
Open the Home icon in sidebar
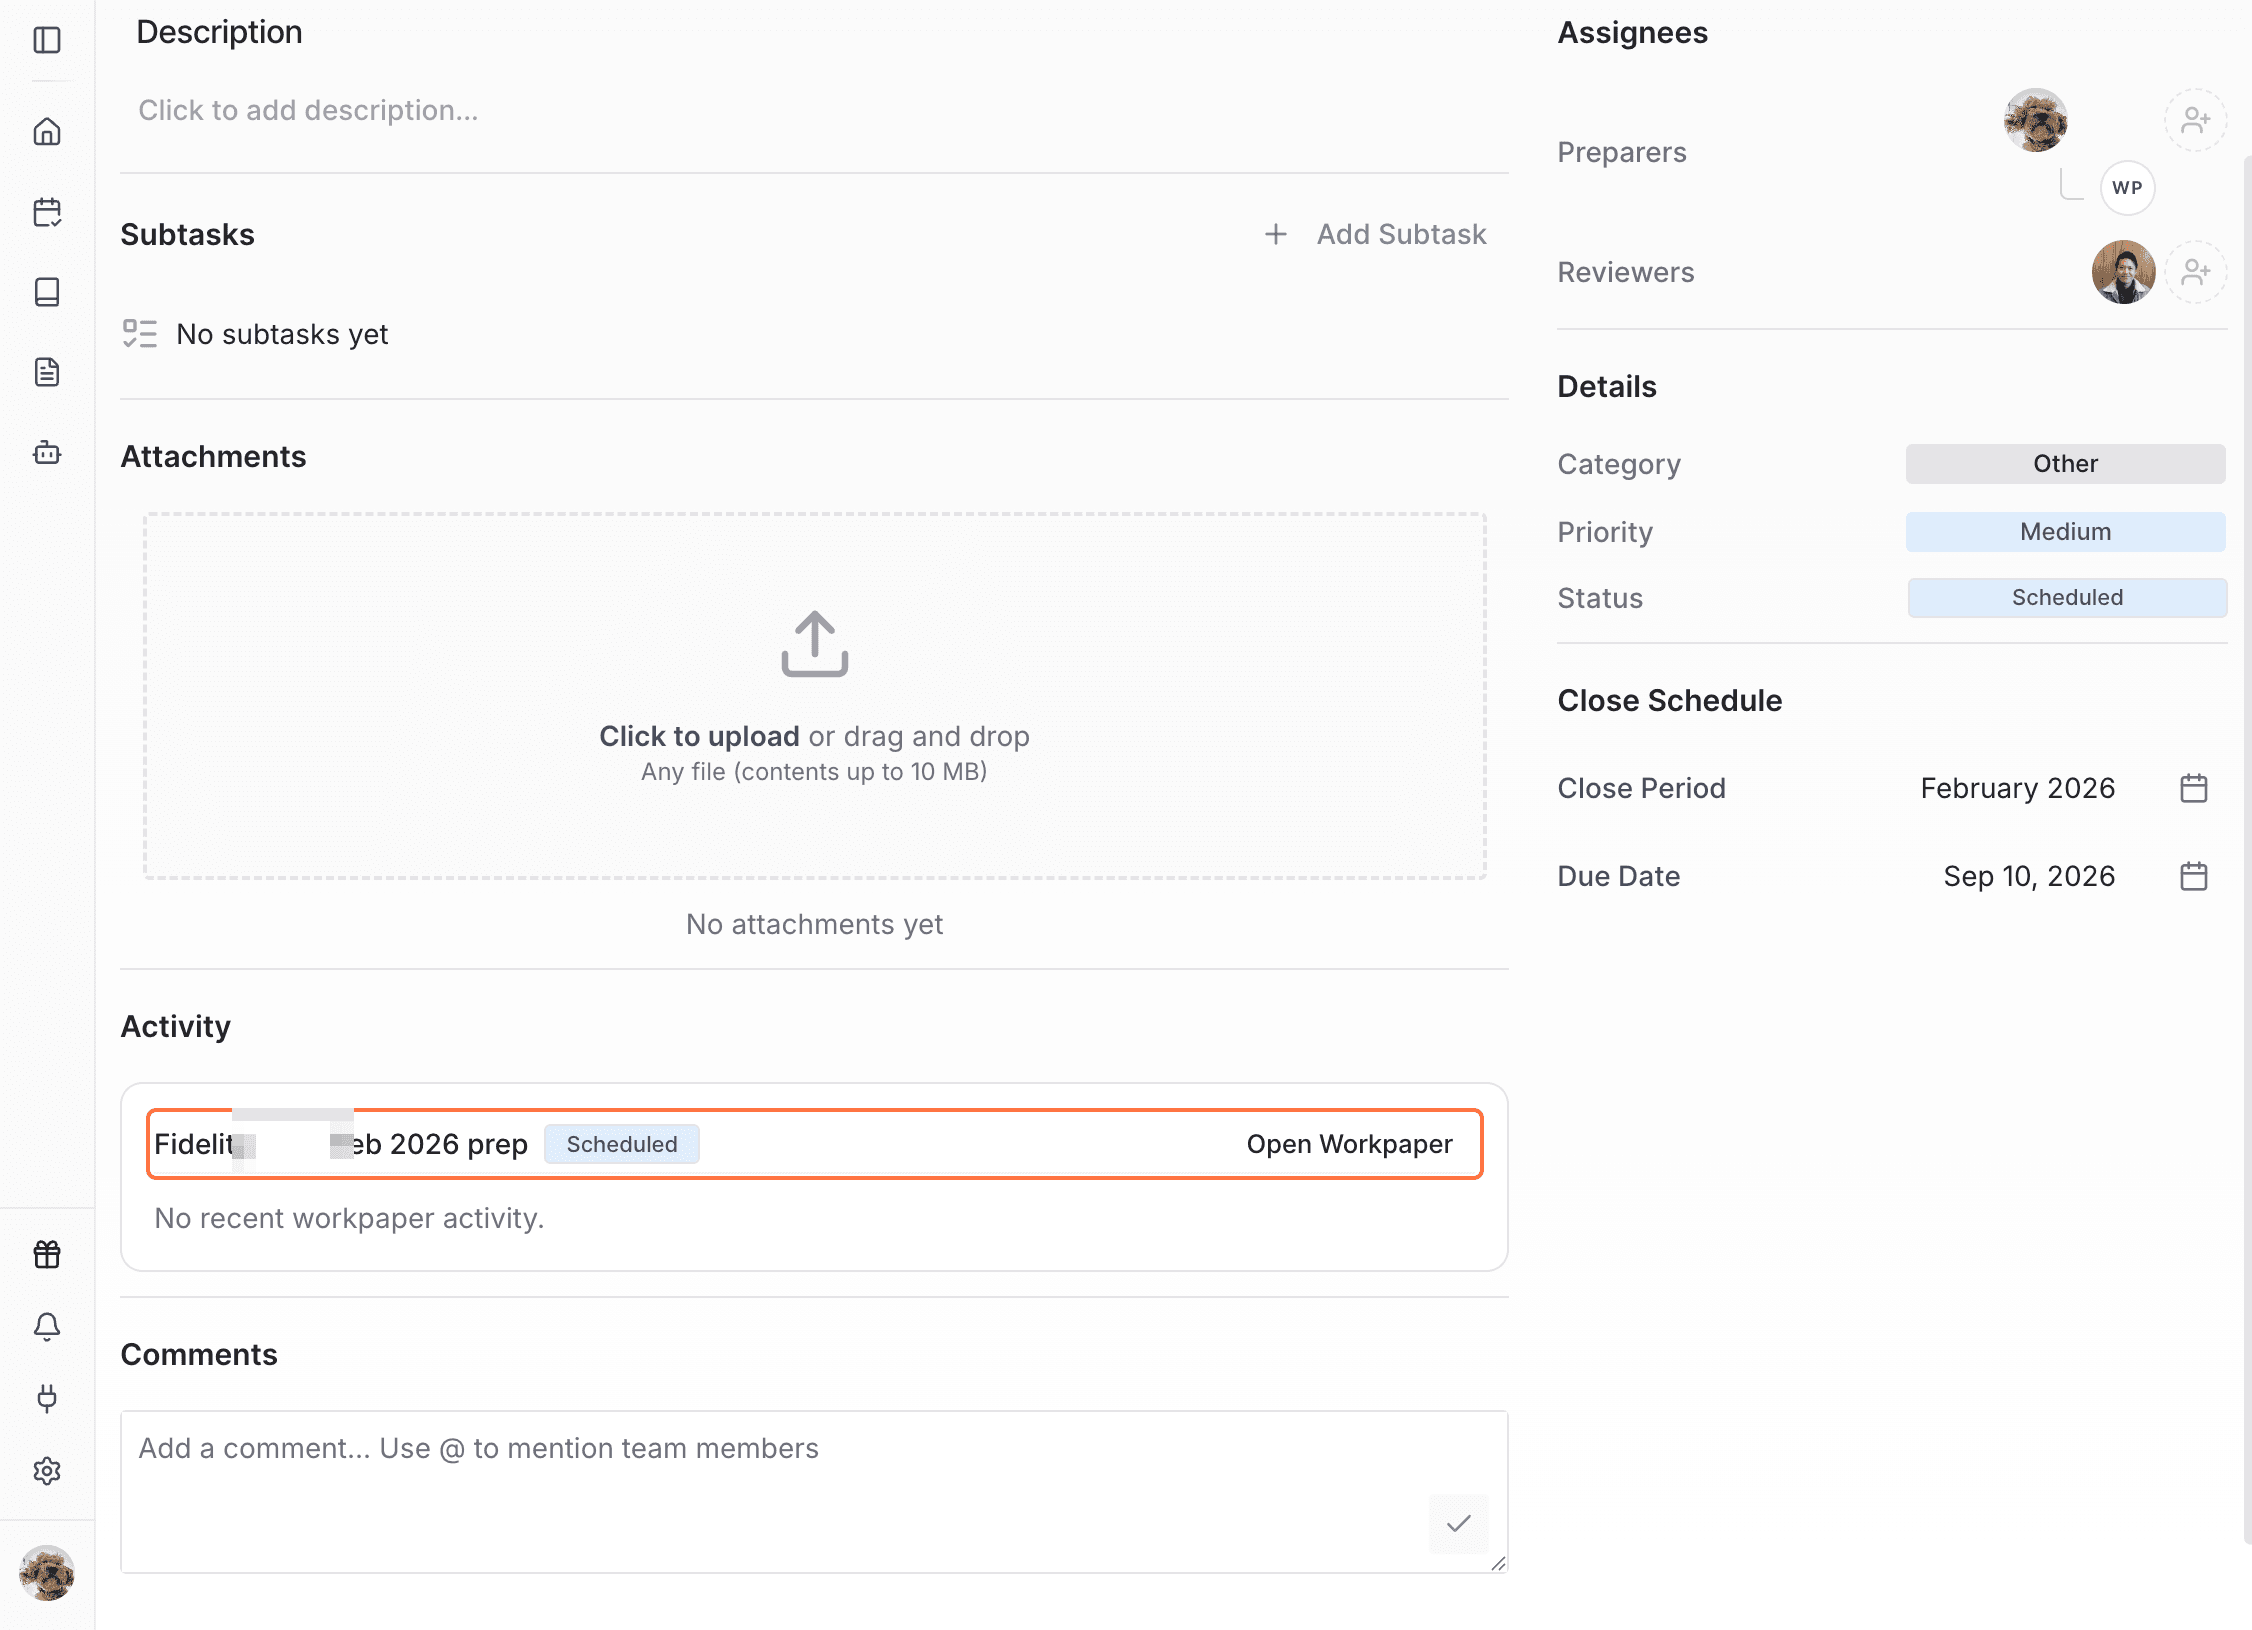click(x=47, y=131)
